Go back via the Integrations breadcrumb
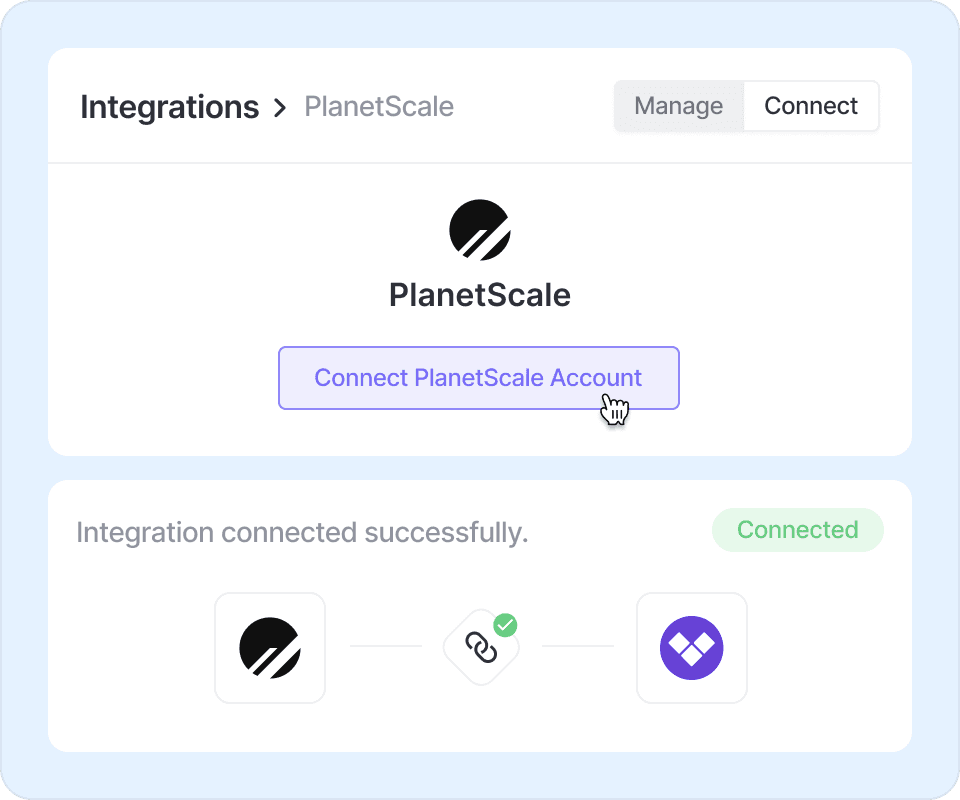The image size is (960, 800). (x=169, y=107)
